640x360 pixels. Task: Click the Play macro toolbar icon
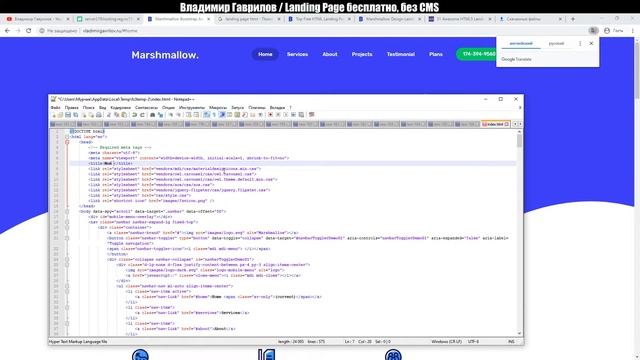coord(286,115)
